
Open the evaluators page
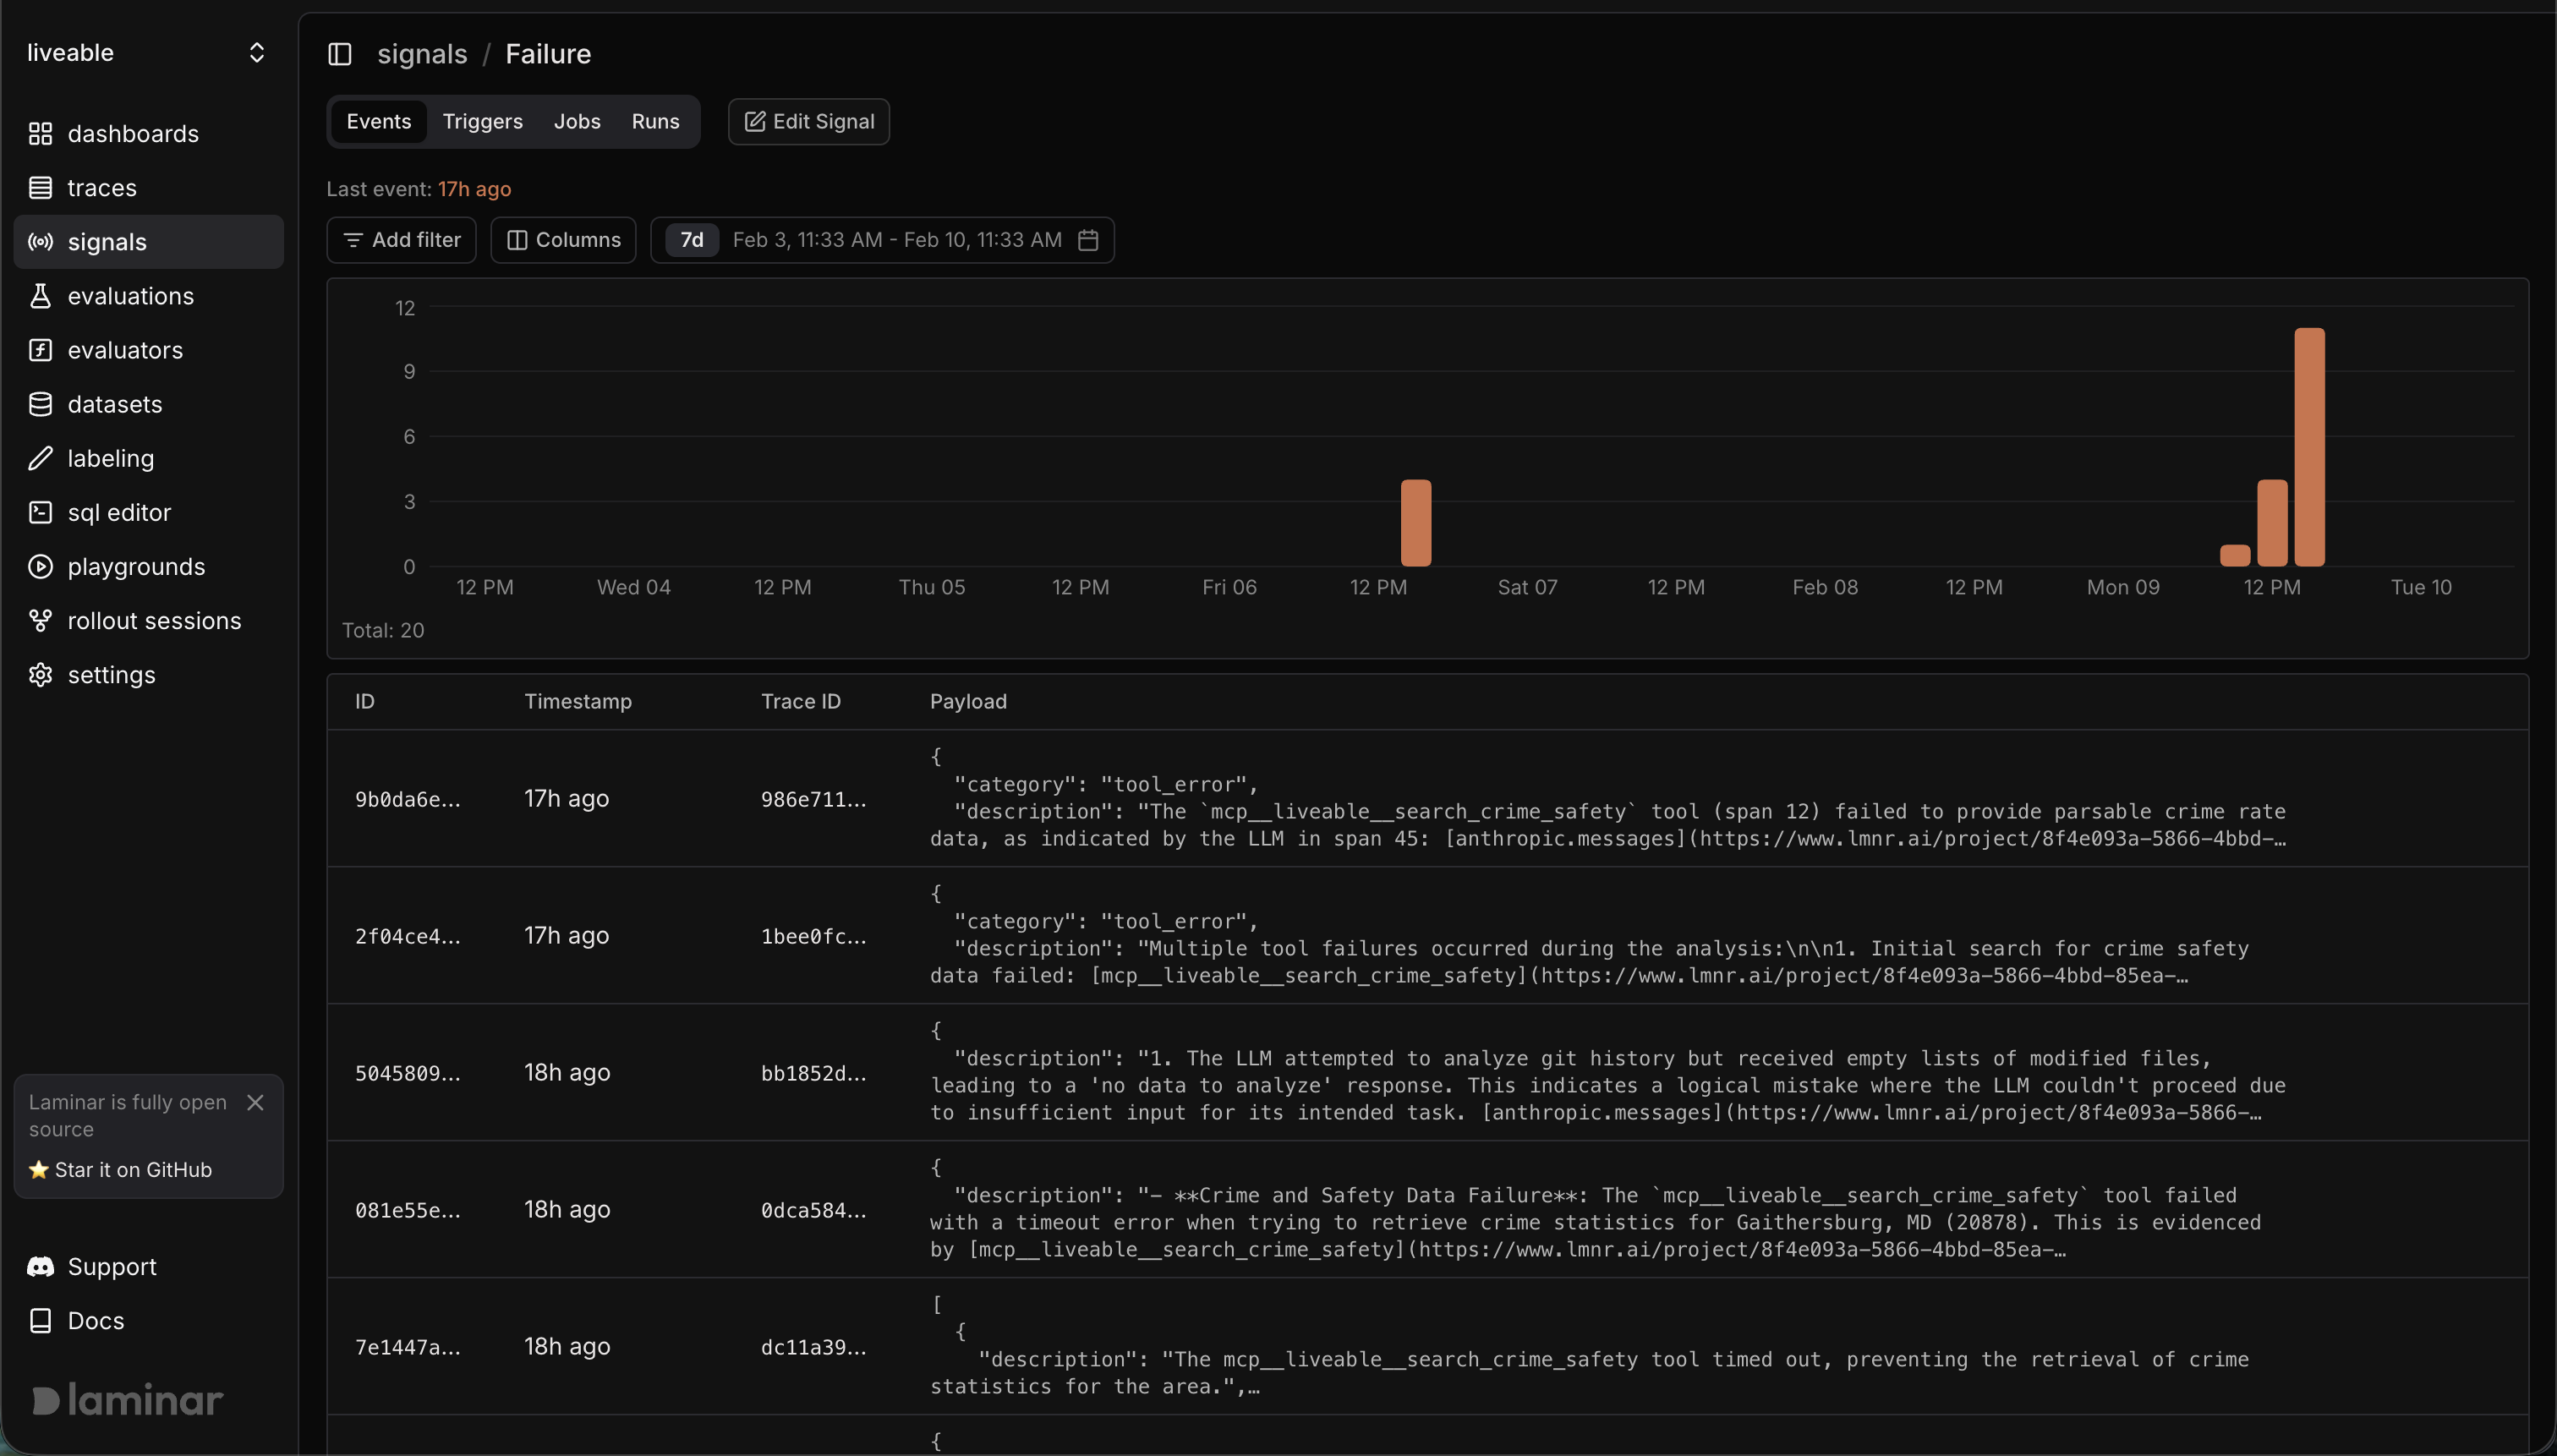pos(125,349)
